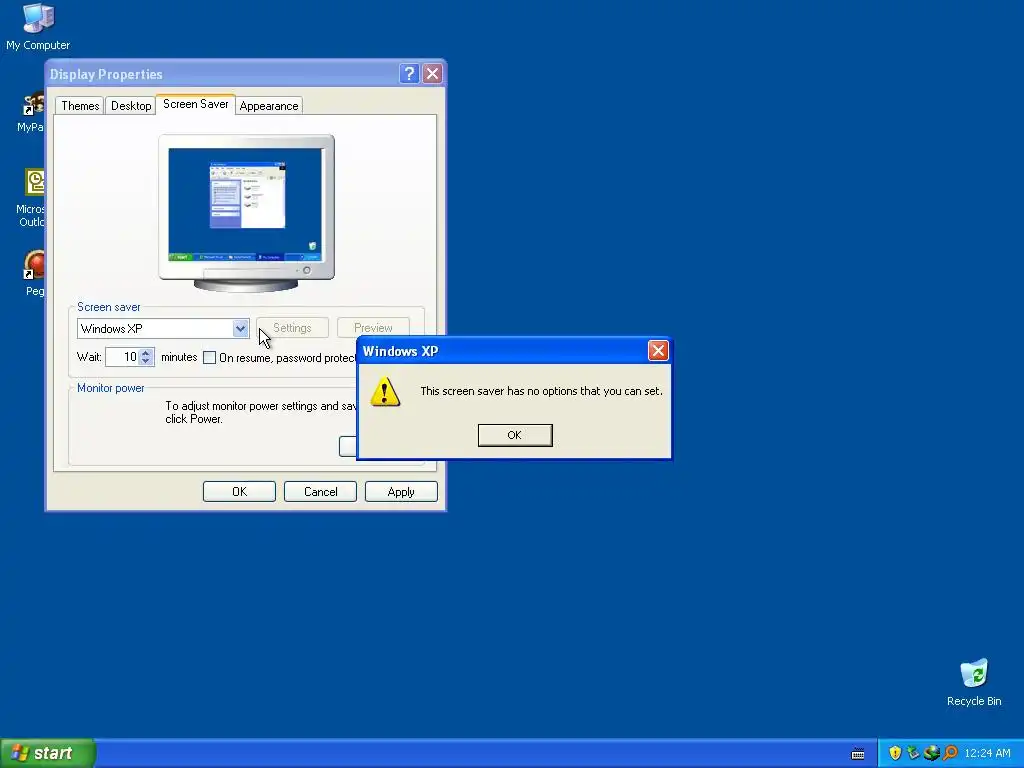Viewport: 1024px width, 768px height.
Task: Click the keyboard icon on the taskbar
Action: (857, 754)
